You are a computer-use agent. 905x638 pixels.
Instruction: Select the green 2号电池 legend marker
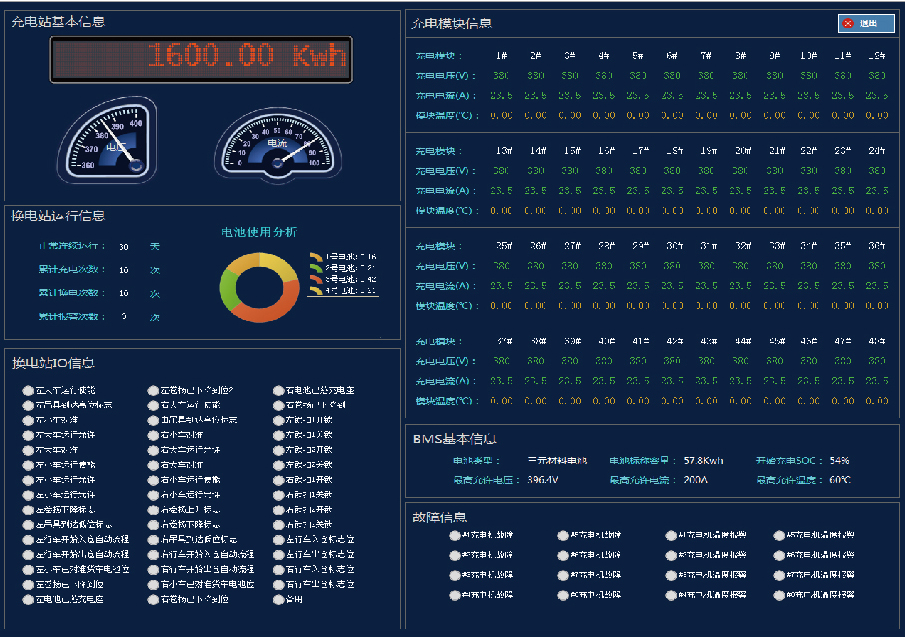coord(316,268)
